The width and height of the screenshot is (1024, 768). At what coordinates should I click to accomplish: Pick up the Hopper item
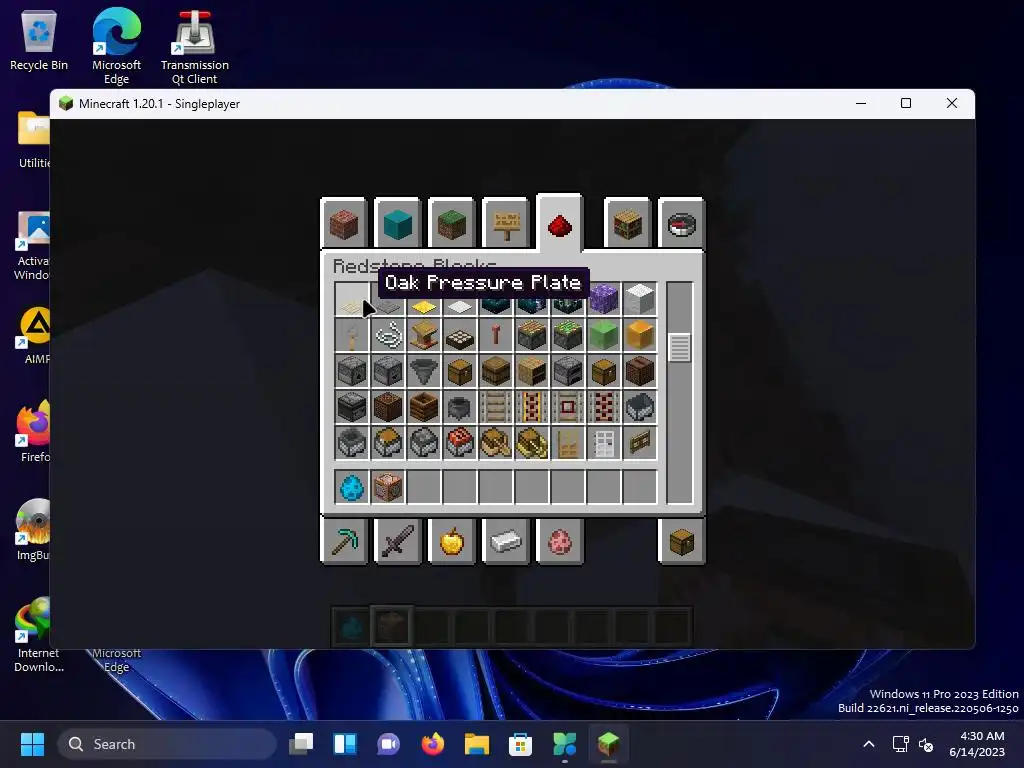click(x=424, y=372)
